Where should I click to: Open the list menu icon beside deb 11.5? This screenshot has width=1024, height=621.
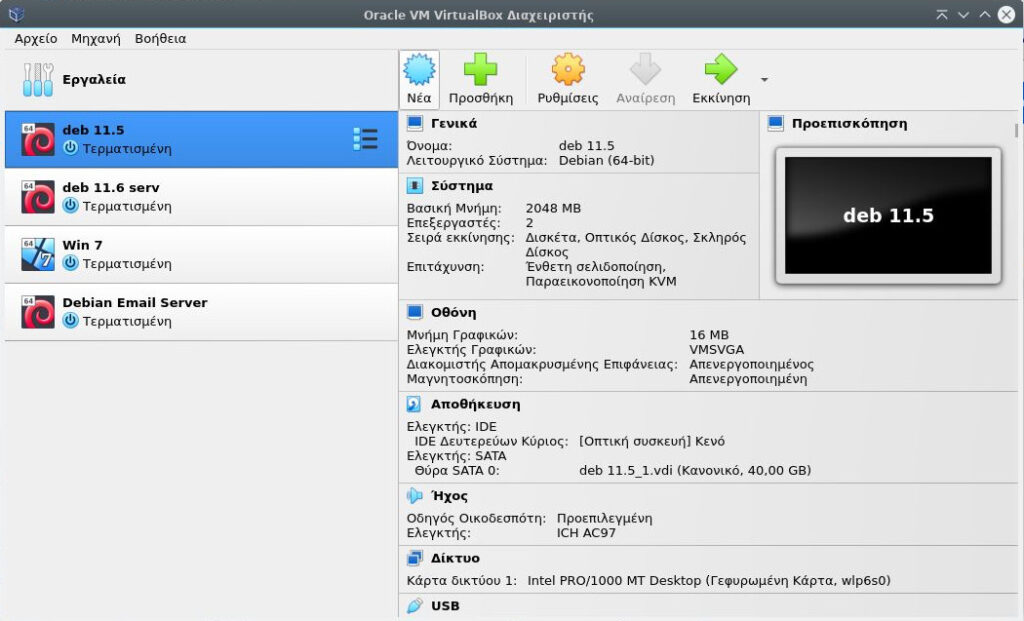coord(365,139)
